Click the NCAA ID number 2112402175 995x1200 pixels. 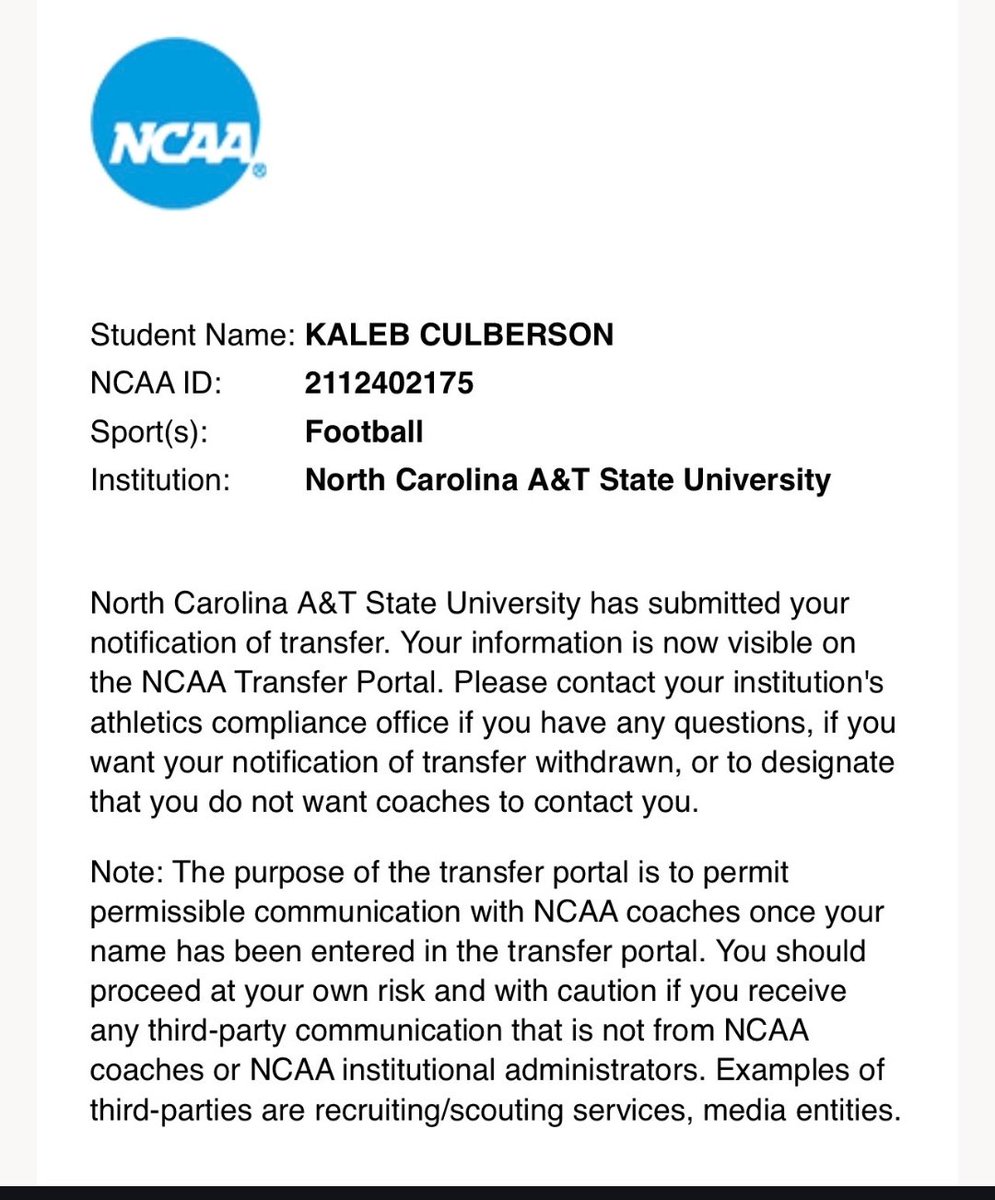(389, 383)
